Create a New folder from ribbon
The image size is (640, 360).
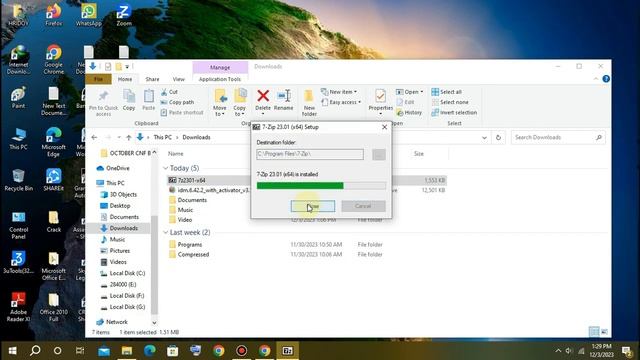309,103
